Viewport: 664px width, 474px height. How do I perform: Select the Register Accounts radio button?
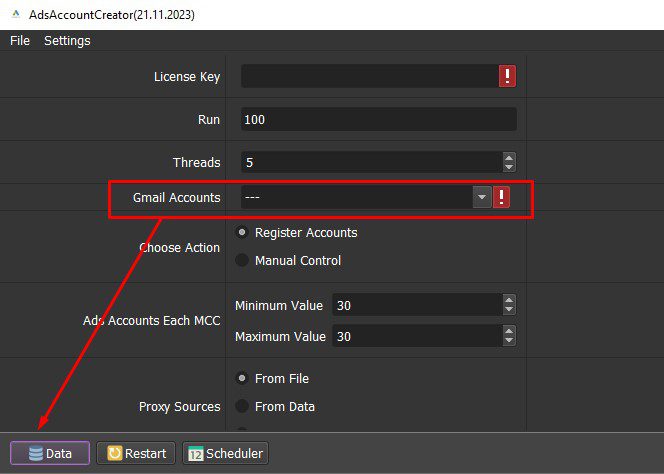coord(242,233)
